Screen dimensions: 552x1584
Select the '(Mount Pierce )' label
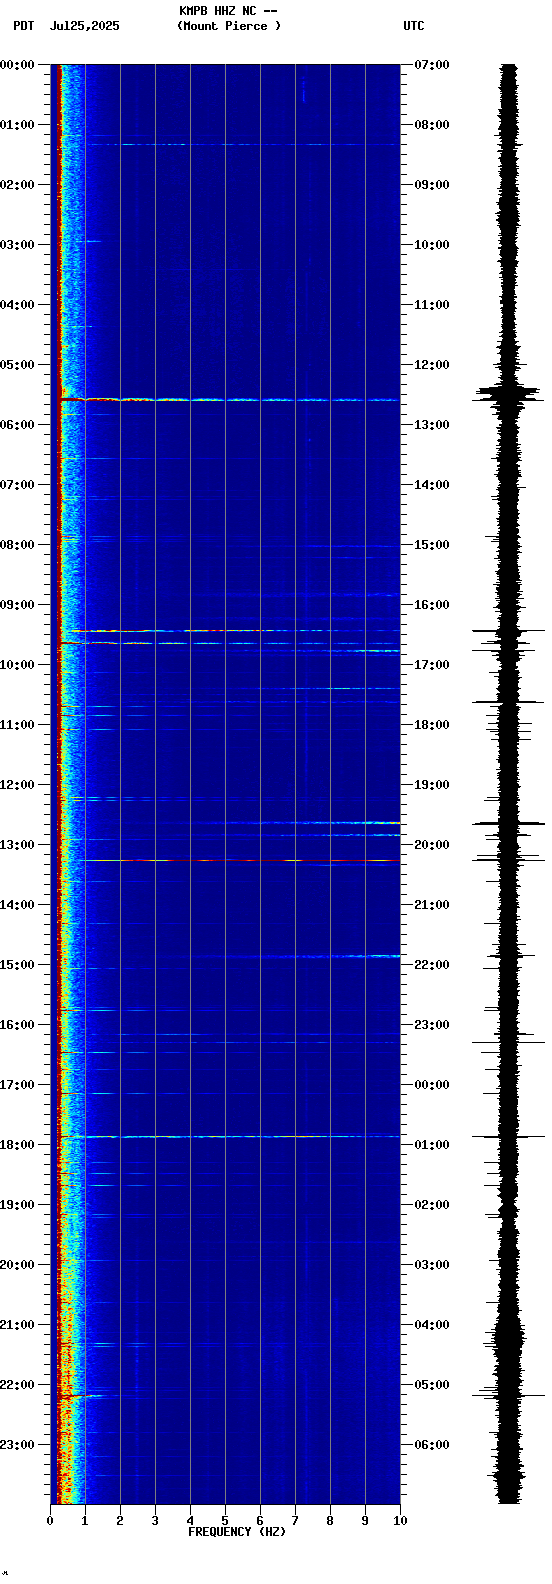point(229,26)
